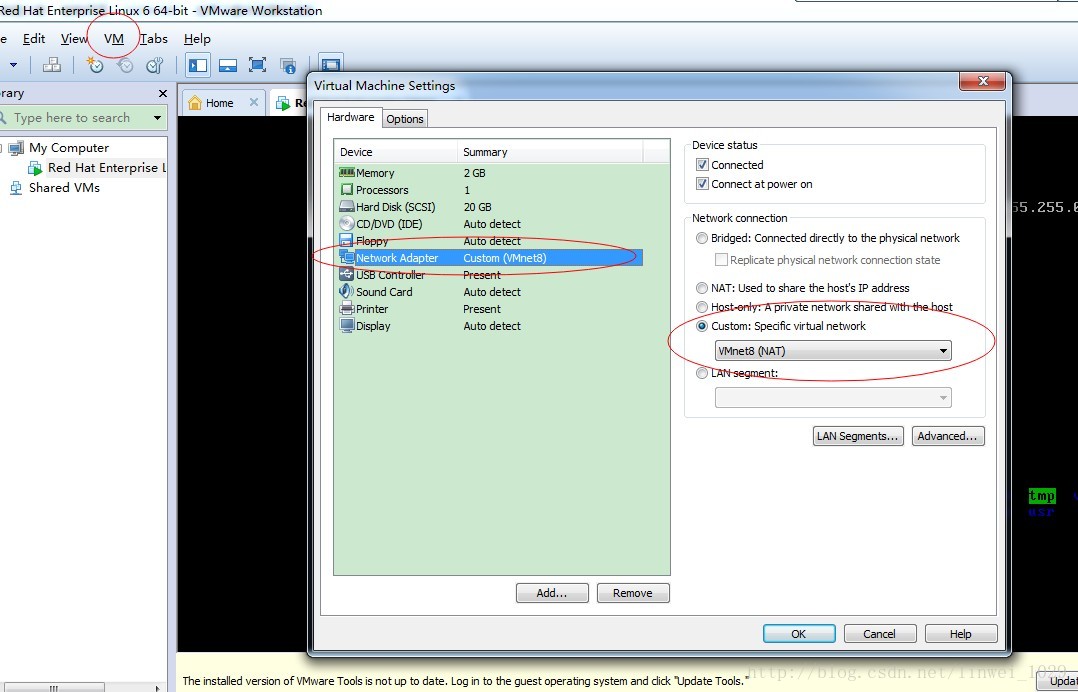Collapse the My Computer tree node
1078x692 pixels.
[2, 148]
